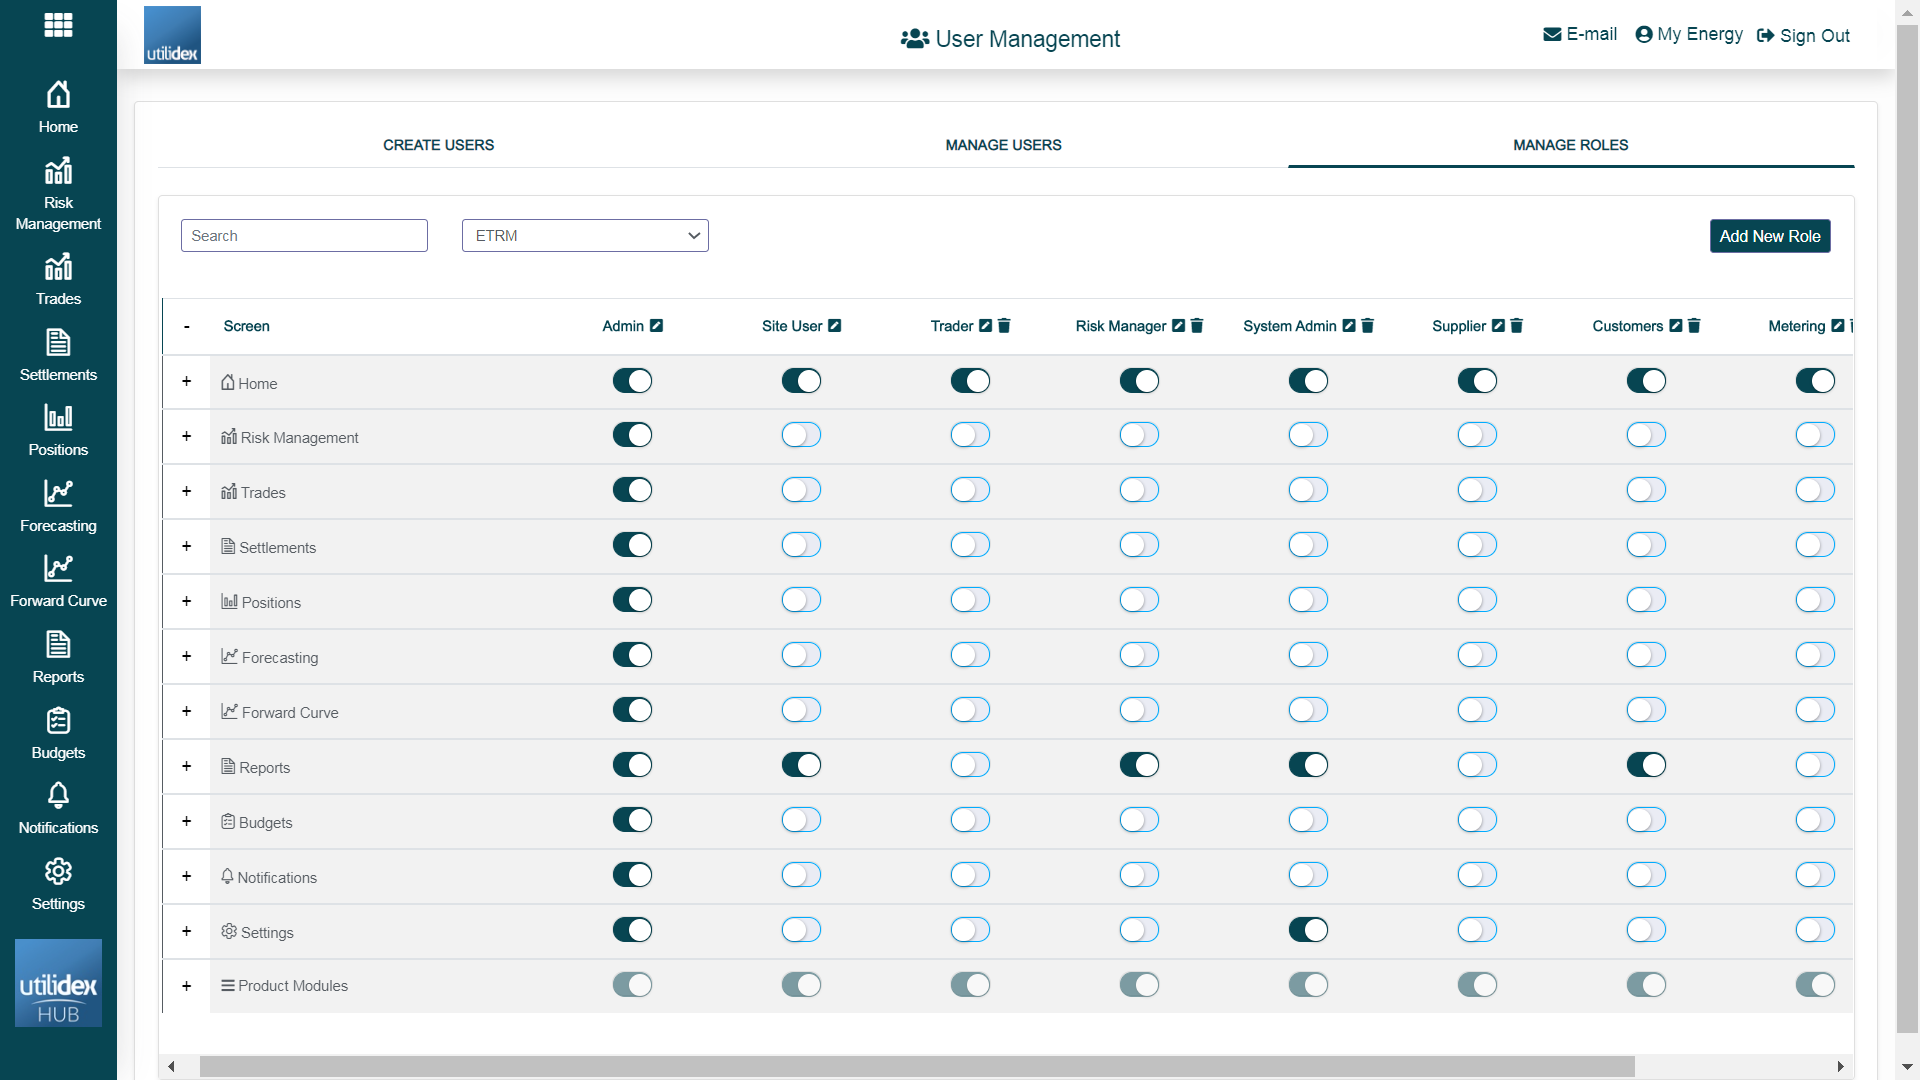Viewport: 1920px width, 1080px height.
Task: Edit the Supplier role icon
Action: tap(1498, 326)
